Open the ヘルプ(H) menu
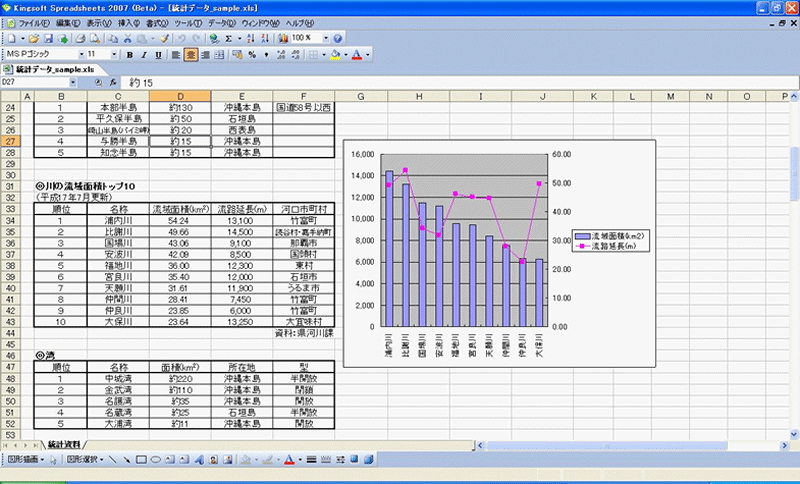Screen dimensions: 800x484 pyautogui.click(x=299, y=23)
